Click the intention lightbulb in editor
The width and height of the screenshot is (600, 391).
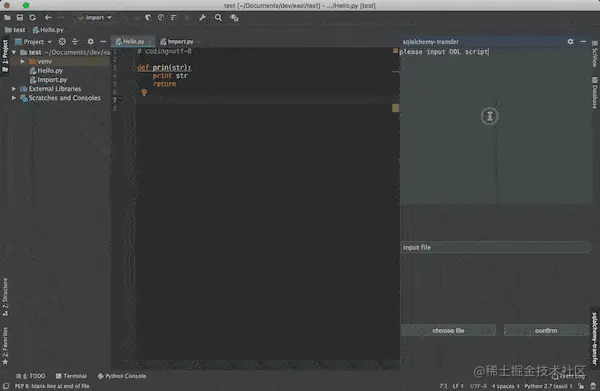144,92
